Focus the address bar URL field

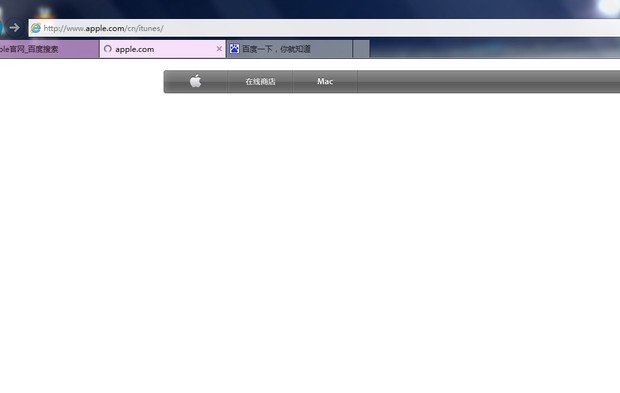click(324, 28)
